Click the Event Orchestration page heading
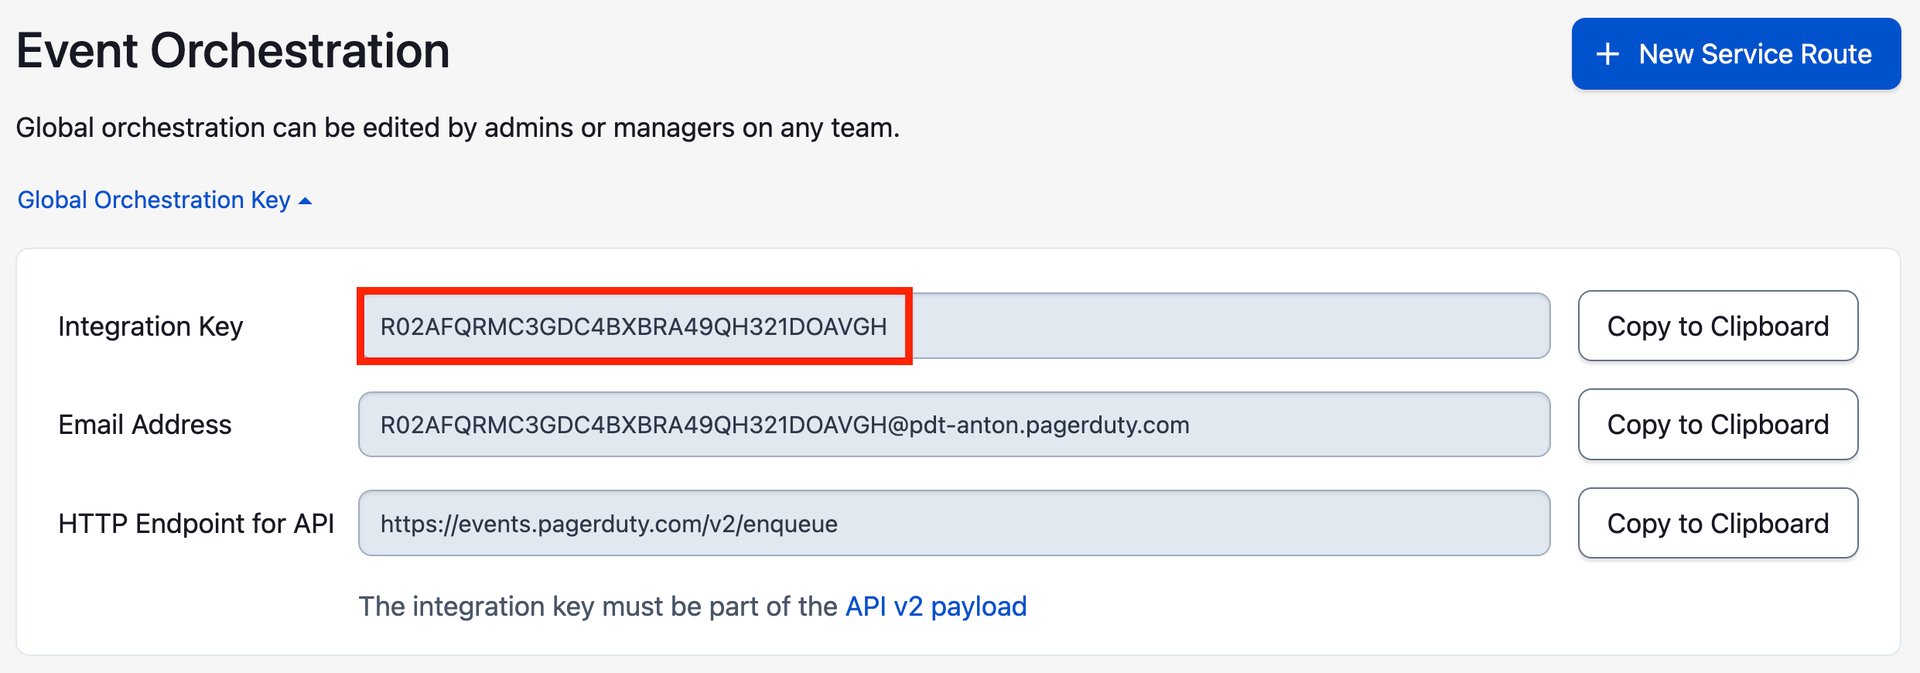1920x673 pixels. click(232, 50)
